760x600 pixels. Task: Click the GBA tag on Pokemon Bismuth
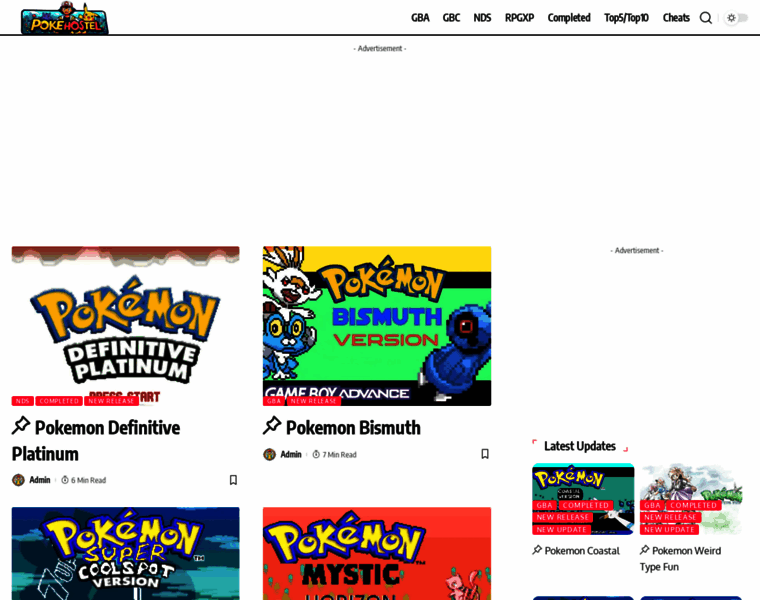coord(274,401)
